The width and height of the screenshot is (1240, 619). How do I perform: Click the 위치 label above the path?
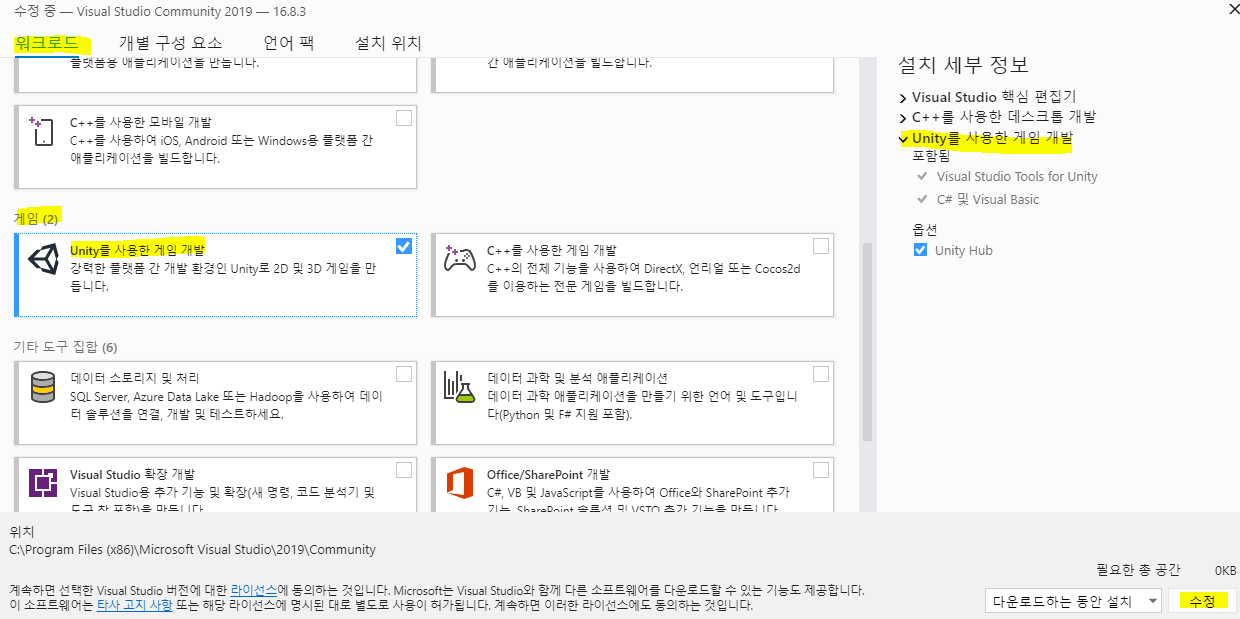tap(21, 533)
